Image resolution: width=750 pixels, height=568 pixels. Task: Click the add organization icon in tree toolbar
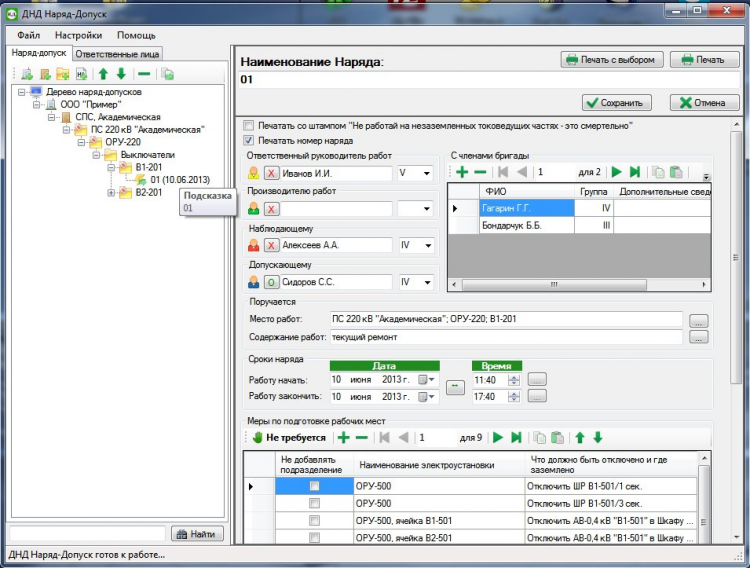click(x=27, y=74)
